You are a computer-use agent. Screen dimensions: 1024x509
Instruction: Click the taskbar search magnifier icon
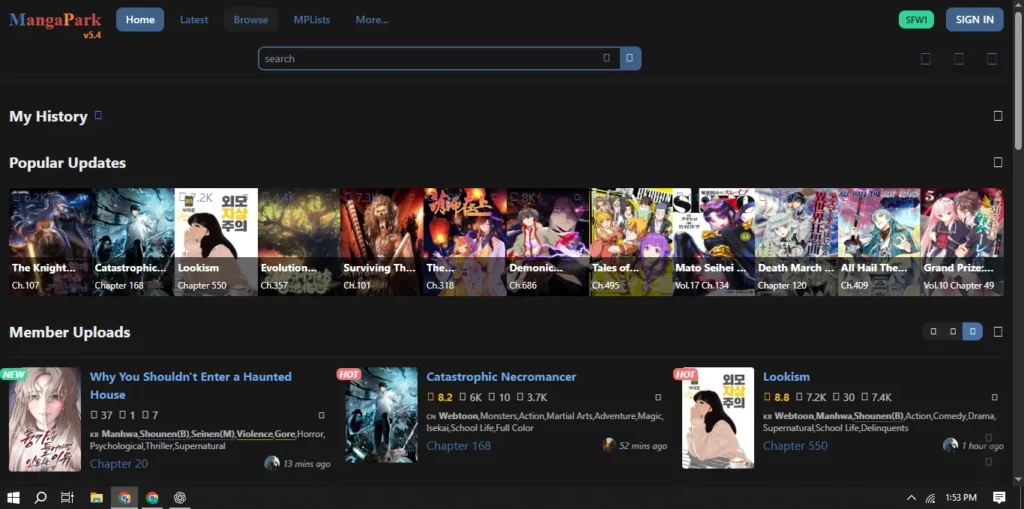tap(41, 497)
